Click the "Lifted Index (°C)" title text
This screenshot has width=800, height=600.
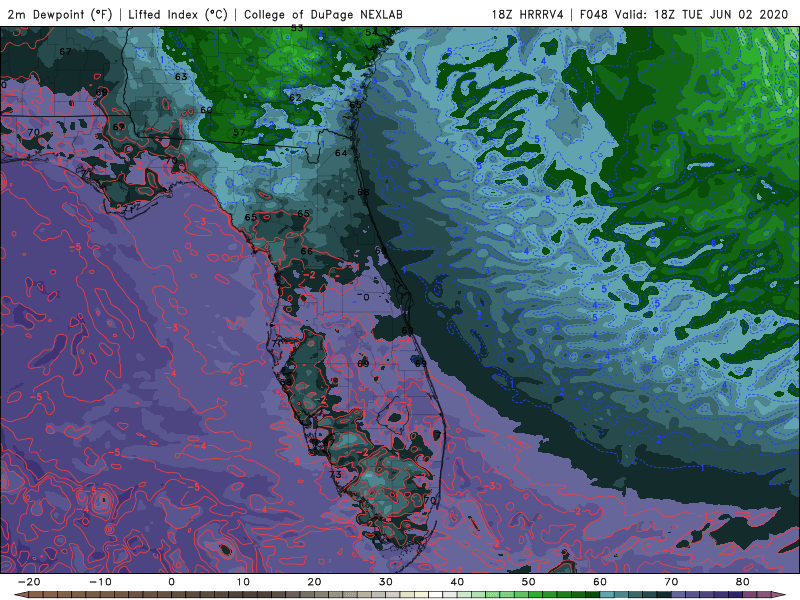pyautogui.click(x=178, y=14)
